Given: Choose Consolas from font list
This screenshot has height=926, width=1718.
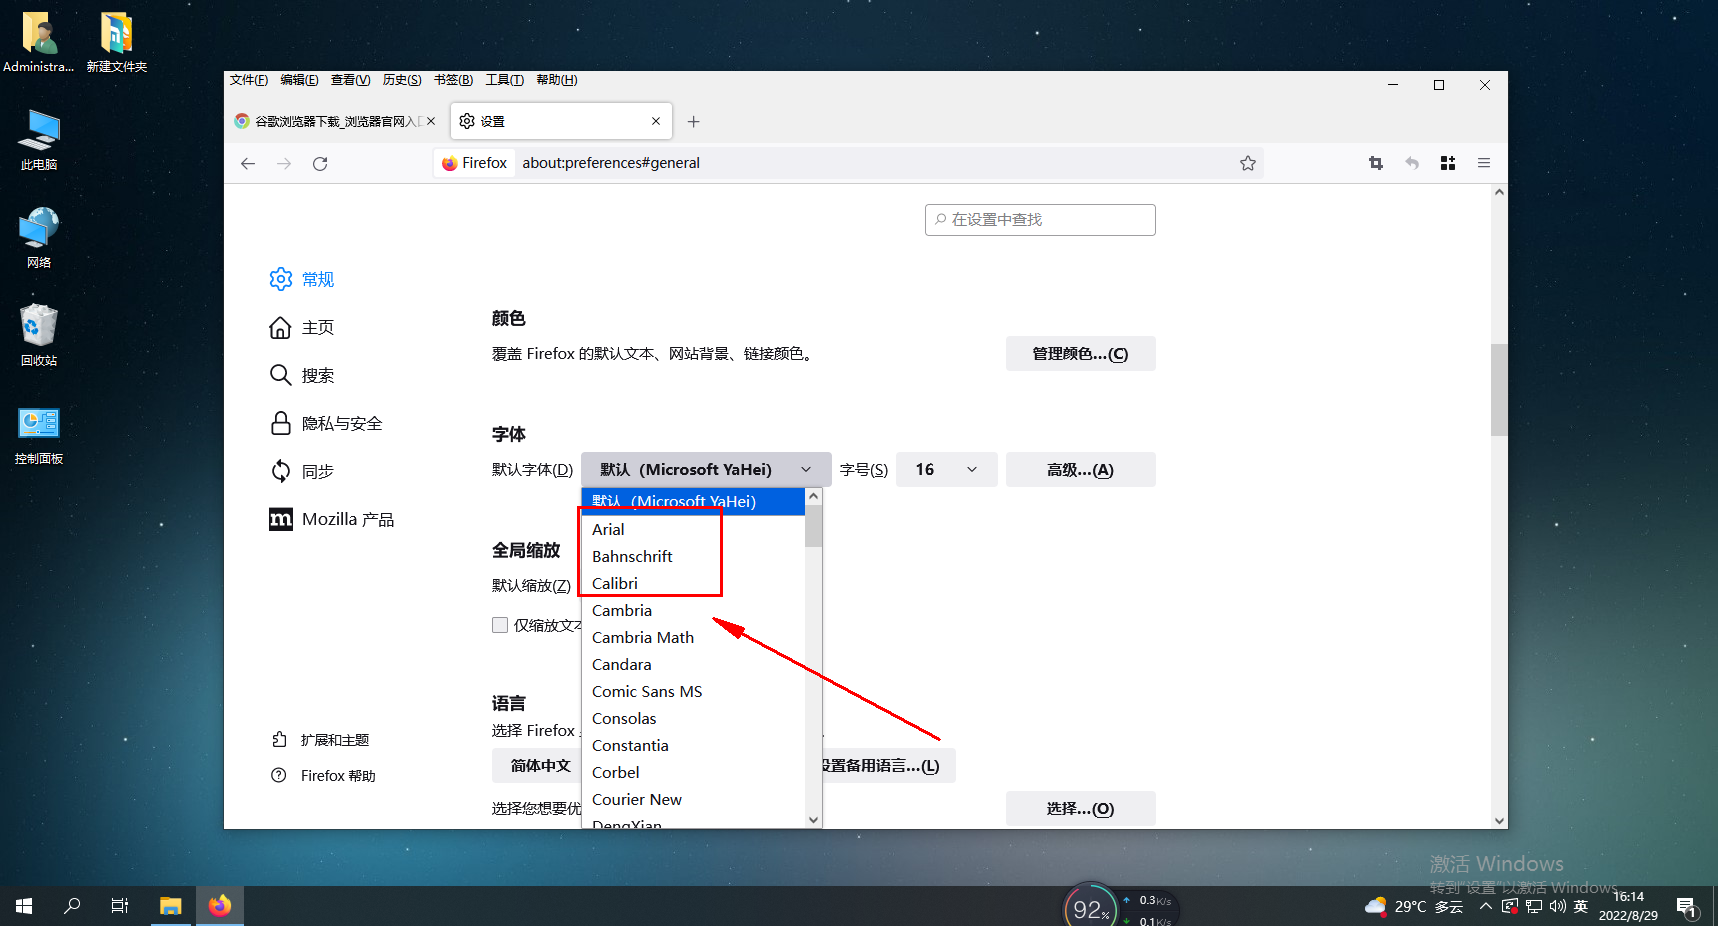Looking at the screenshot, I should 693,718.
